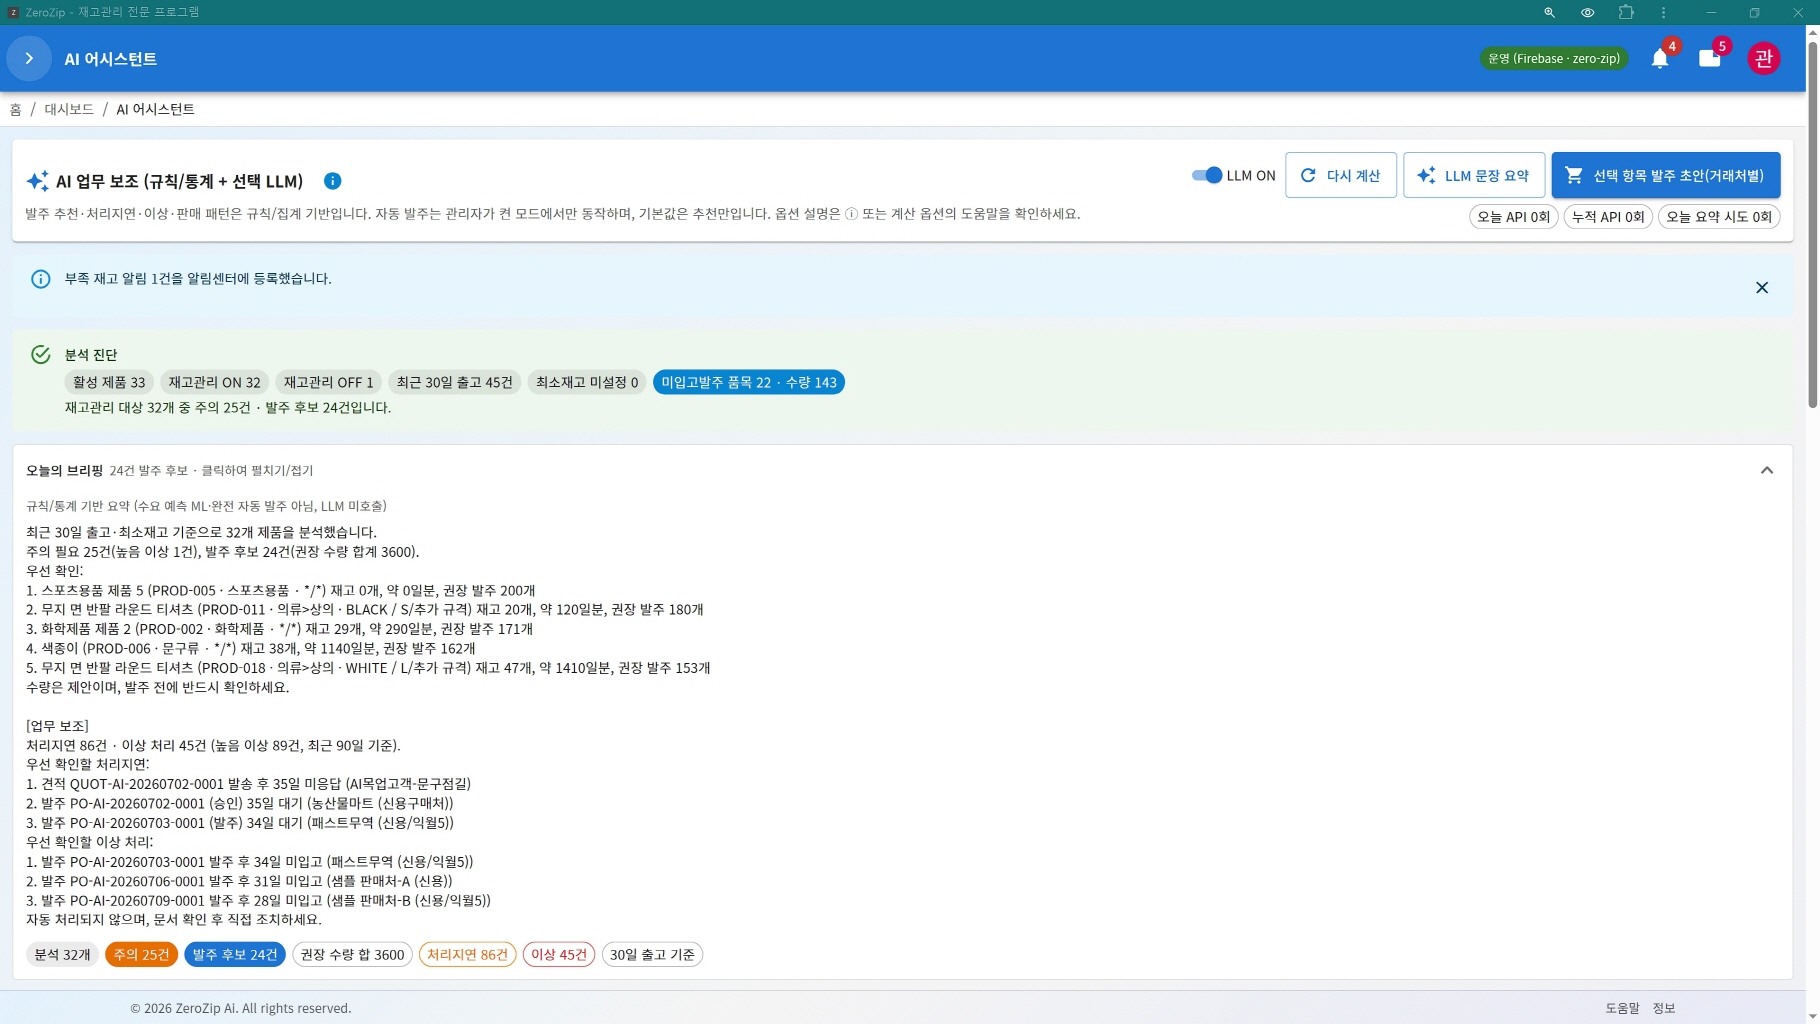The width and height of the screenshot is (1820, 1024).
Task: Click the green check icon by 분석 진단
Action: click(x=41, y=354)
